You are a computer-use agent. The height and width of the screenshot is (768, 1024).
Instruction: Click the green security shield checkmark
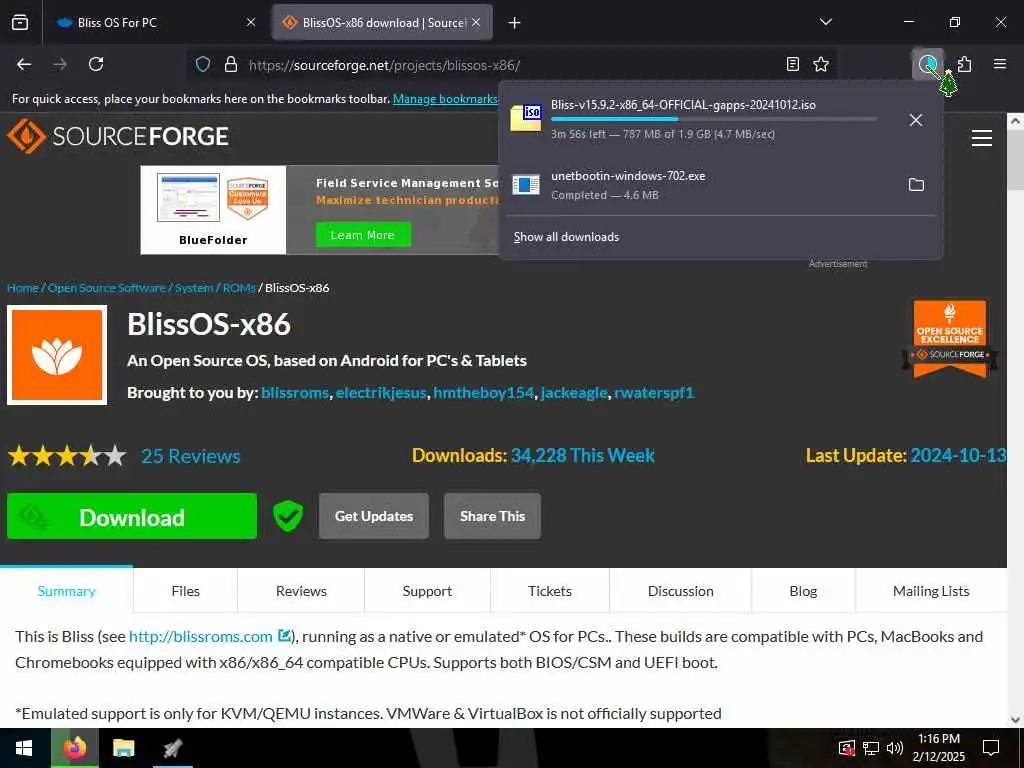click(288, 516)
